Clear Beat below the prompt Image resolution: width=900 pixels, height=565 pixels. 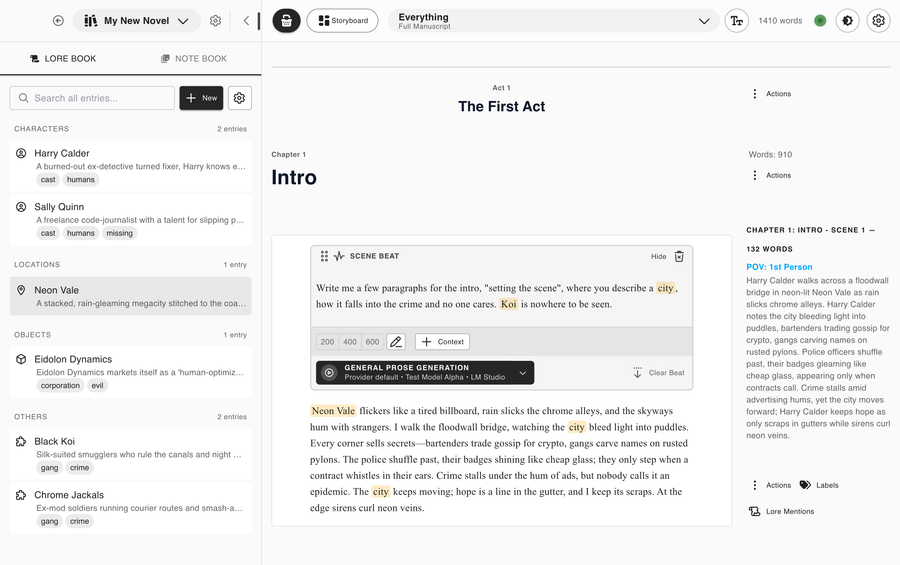[x=659, y=373]
